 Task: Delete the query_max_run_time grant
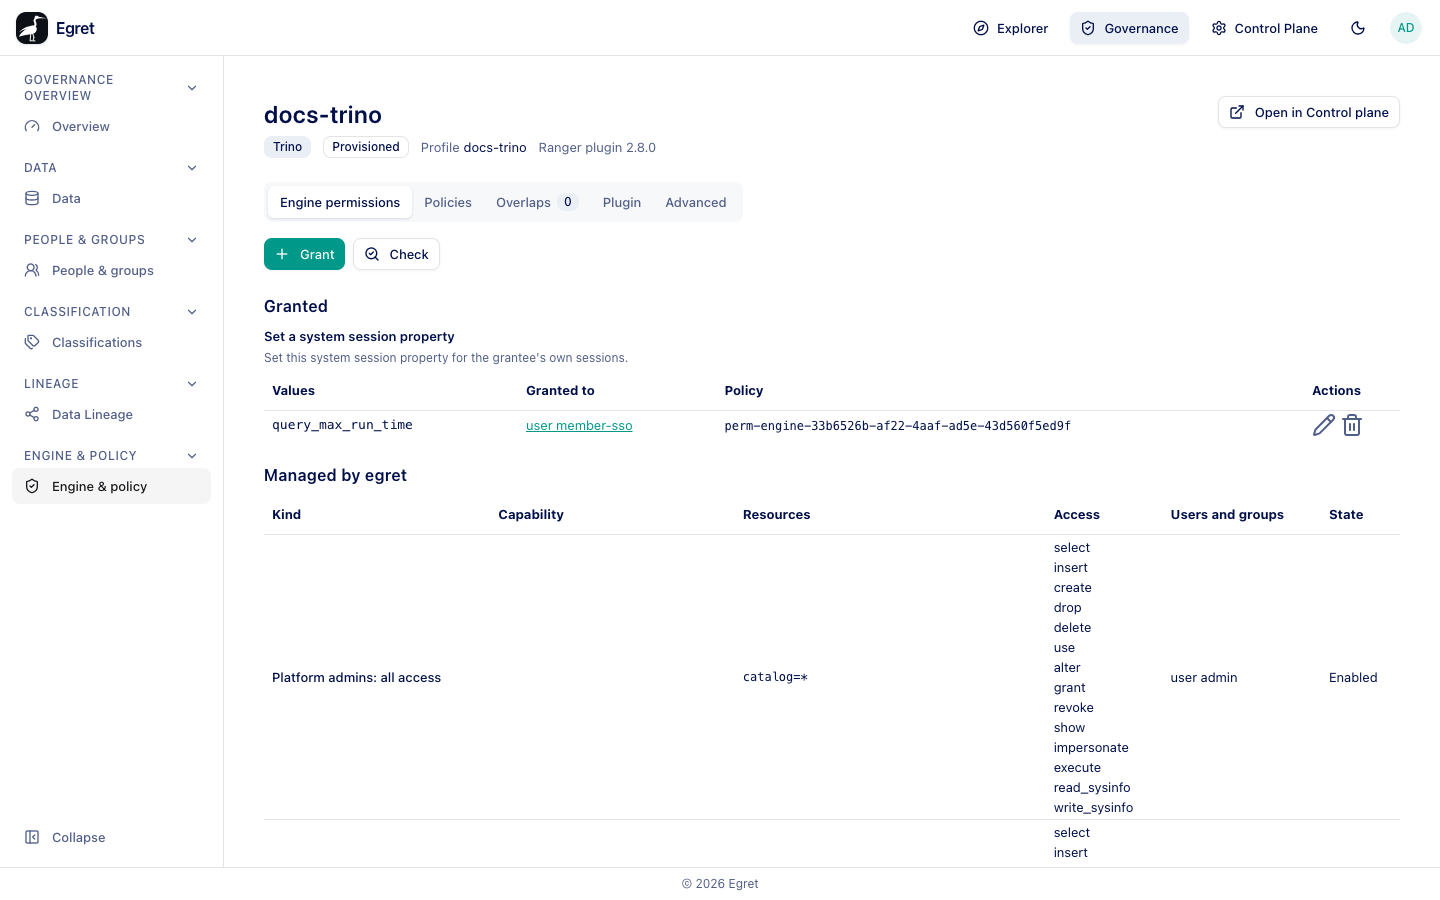[1352, 425]
